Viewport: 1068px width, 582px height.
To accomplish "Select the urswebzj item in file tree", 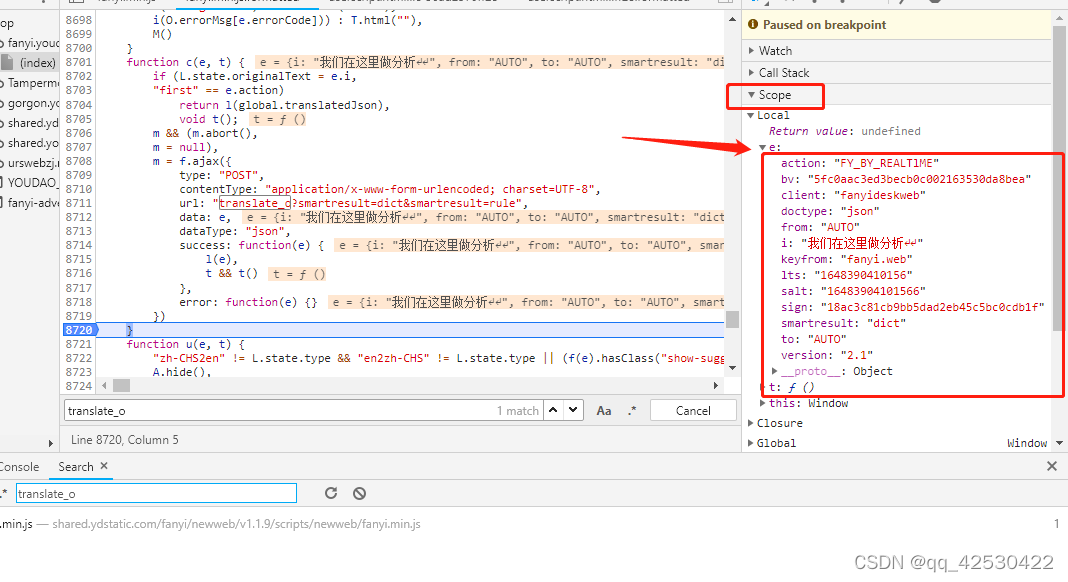I will point(31,163).
